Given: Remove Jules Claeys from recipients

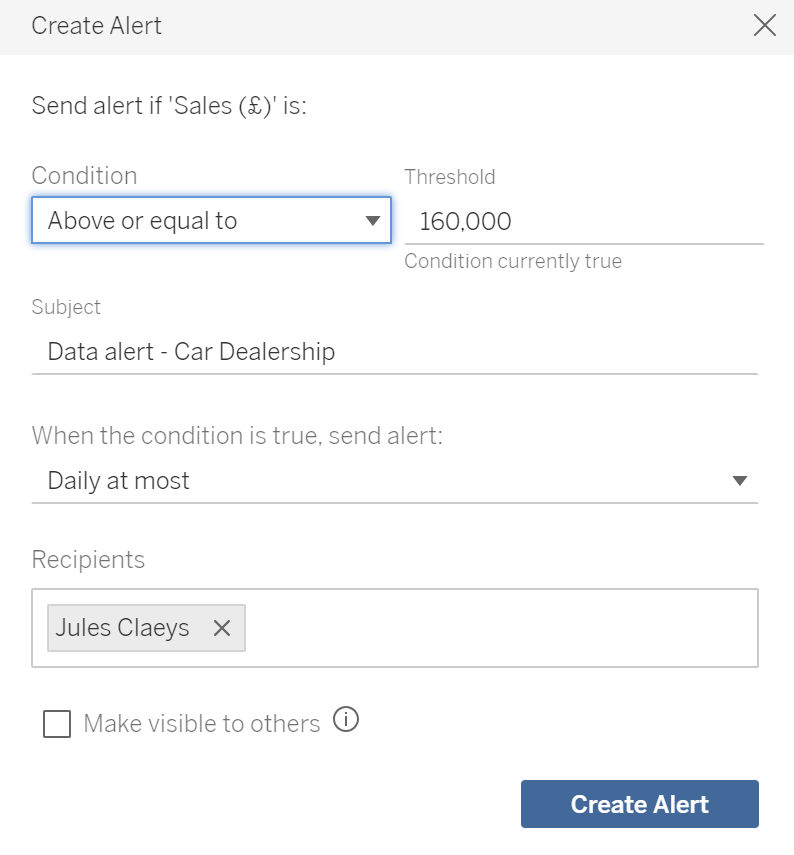Looking at the screenshot, I should [221, 628].
